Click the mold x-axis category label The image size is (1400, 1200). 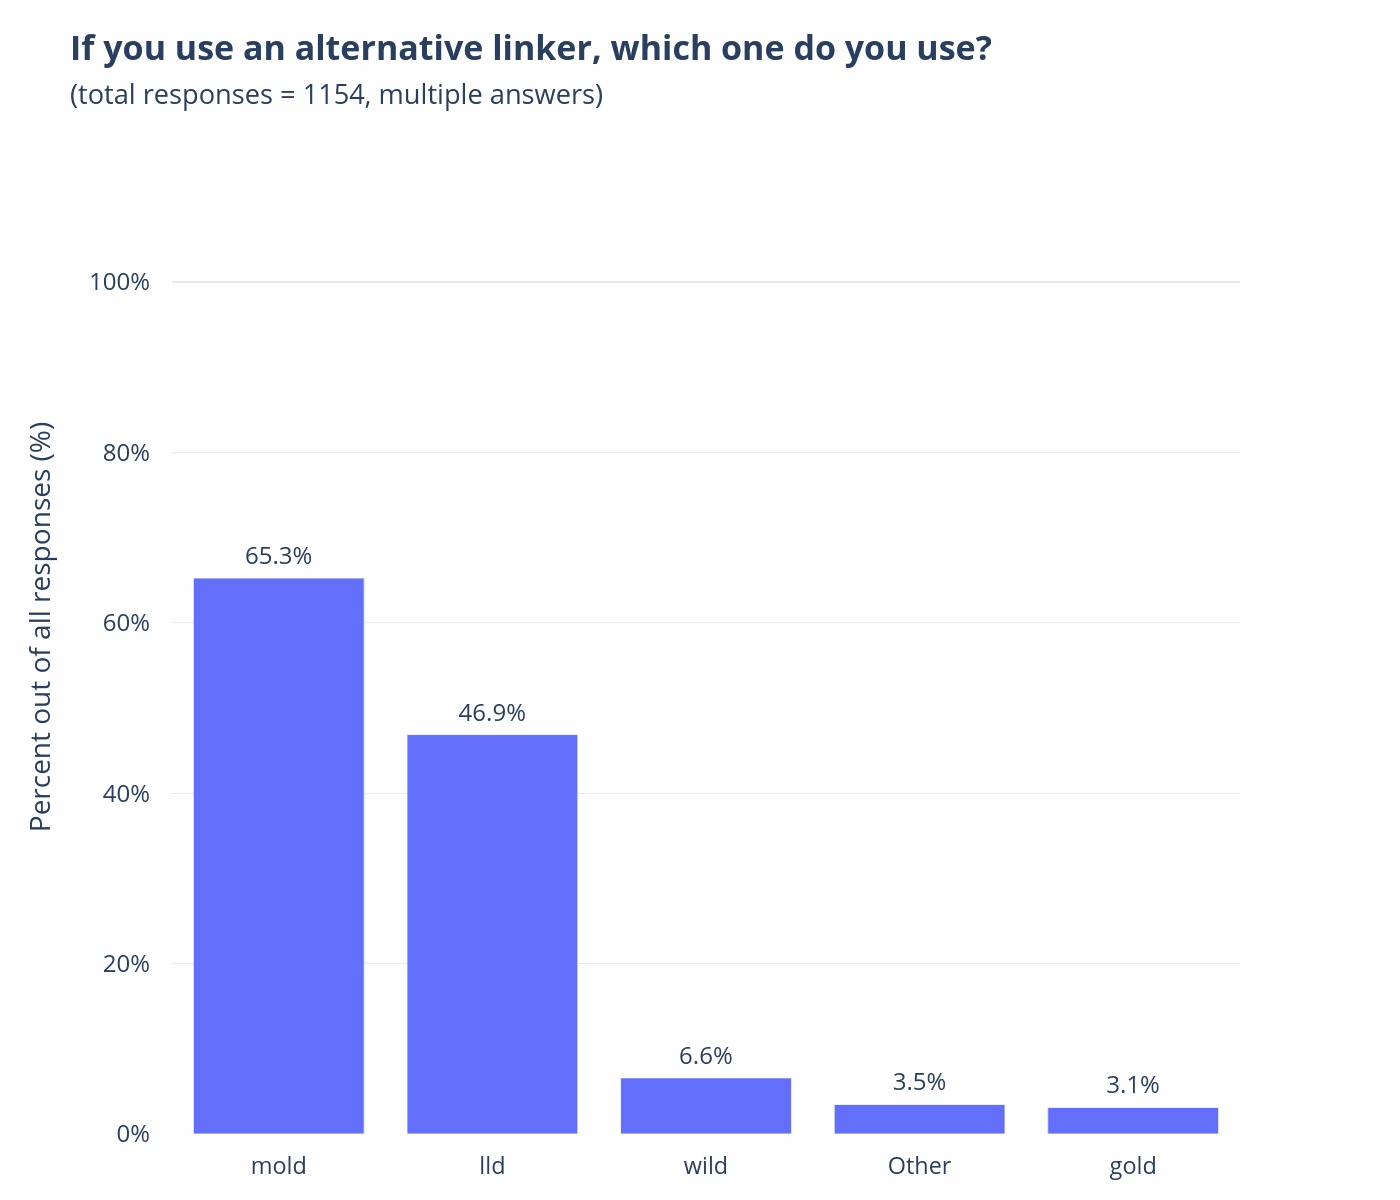click(278, 1166)
